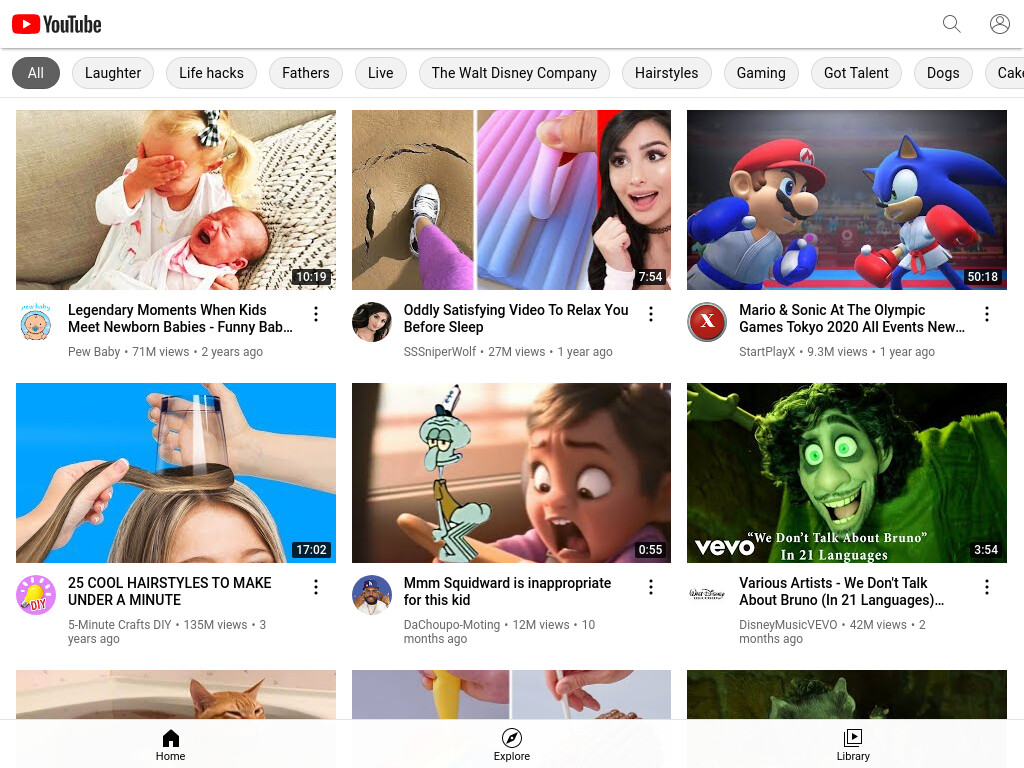
Task: Open the Explore tab with its compass icon
Action: pos(511,745)
